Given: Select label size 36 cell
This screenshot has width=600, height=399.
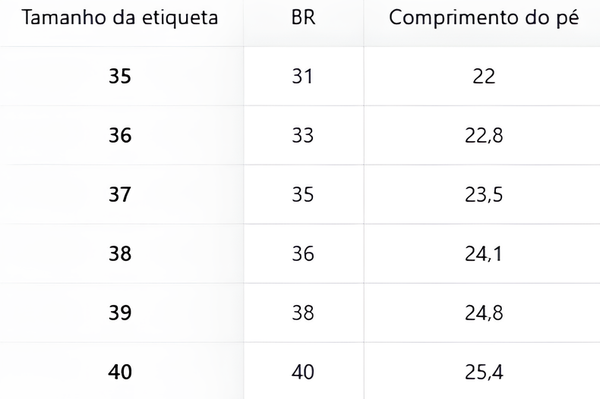Looking at the screenshot, I should click(x=120, y=135).
